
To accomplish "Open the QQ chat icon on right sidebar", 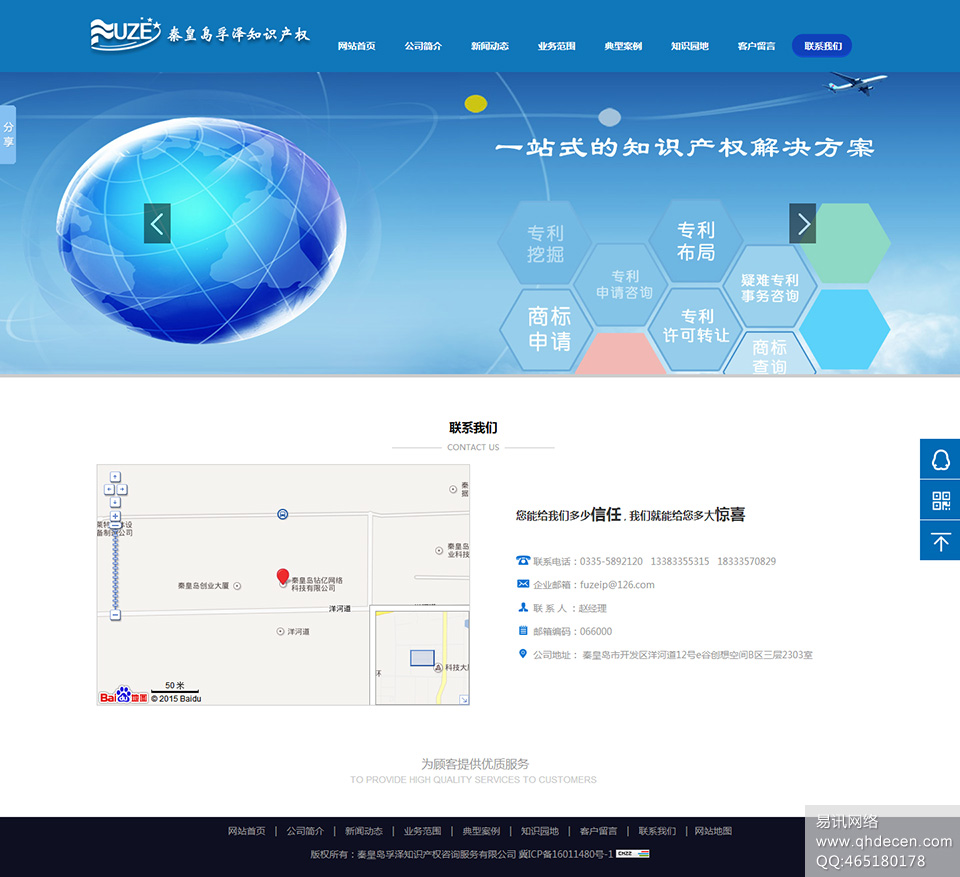I will click(940, 459).
